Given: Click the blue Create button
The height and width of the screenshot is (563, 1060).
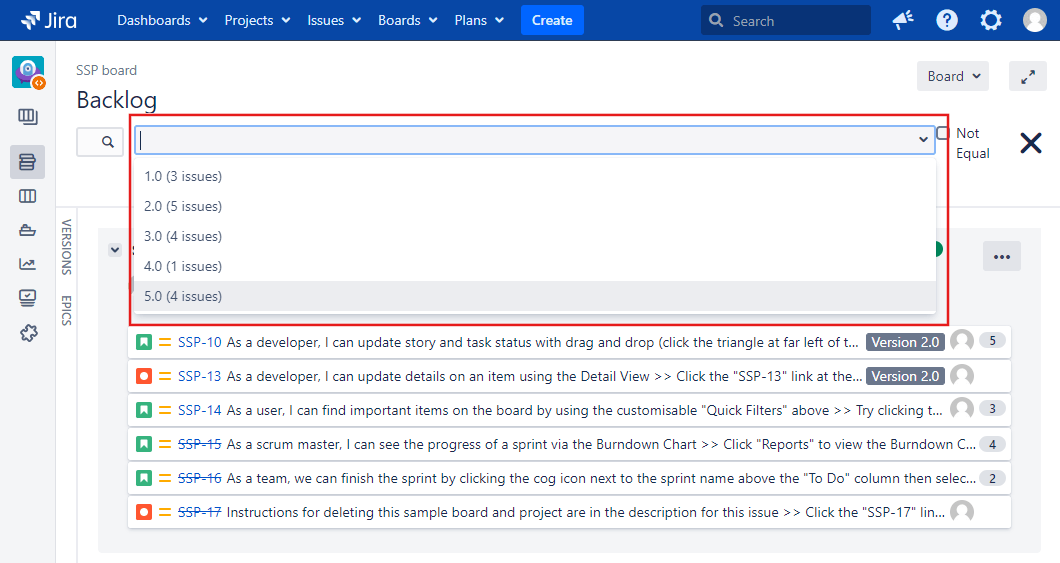Looking at the screenshot, I should (552, 20).
